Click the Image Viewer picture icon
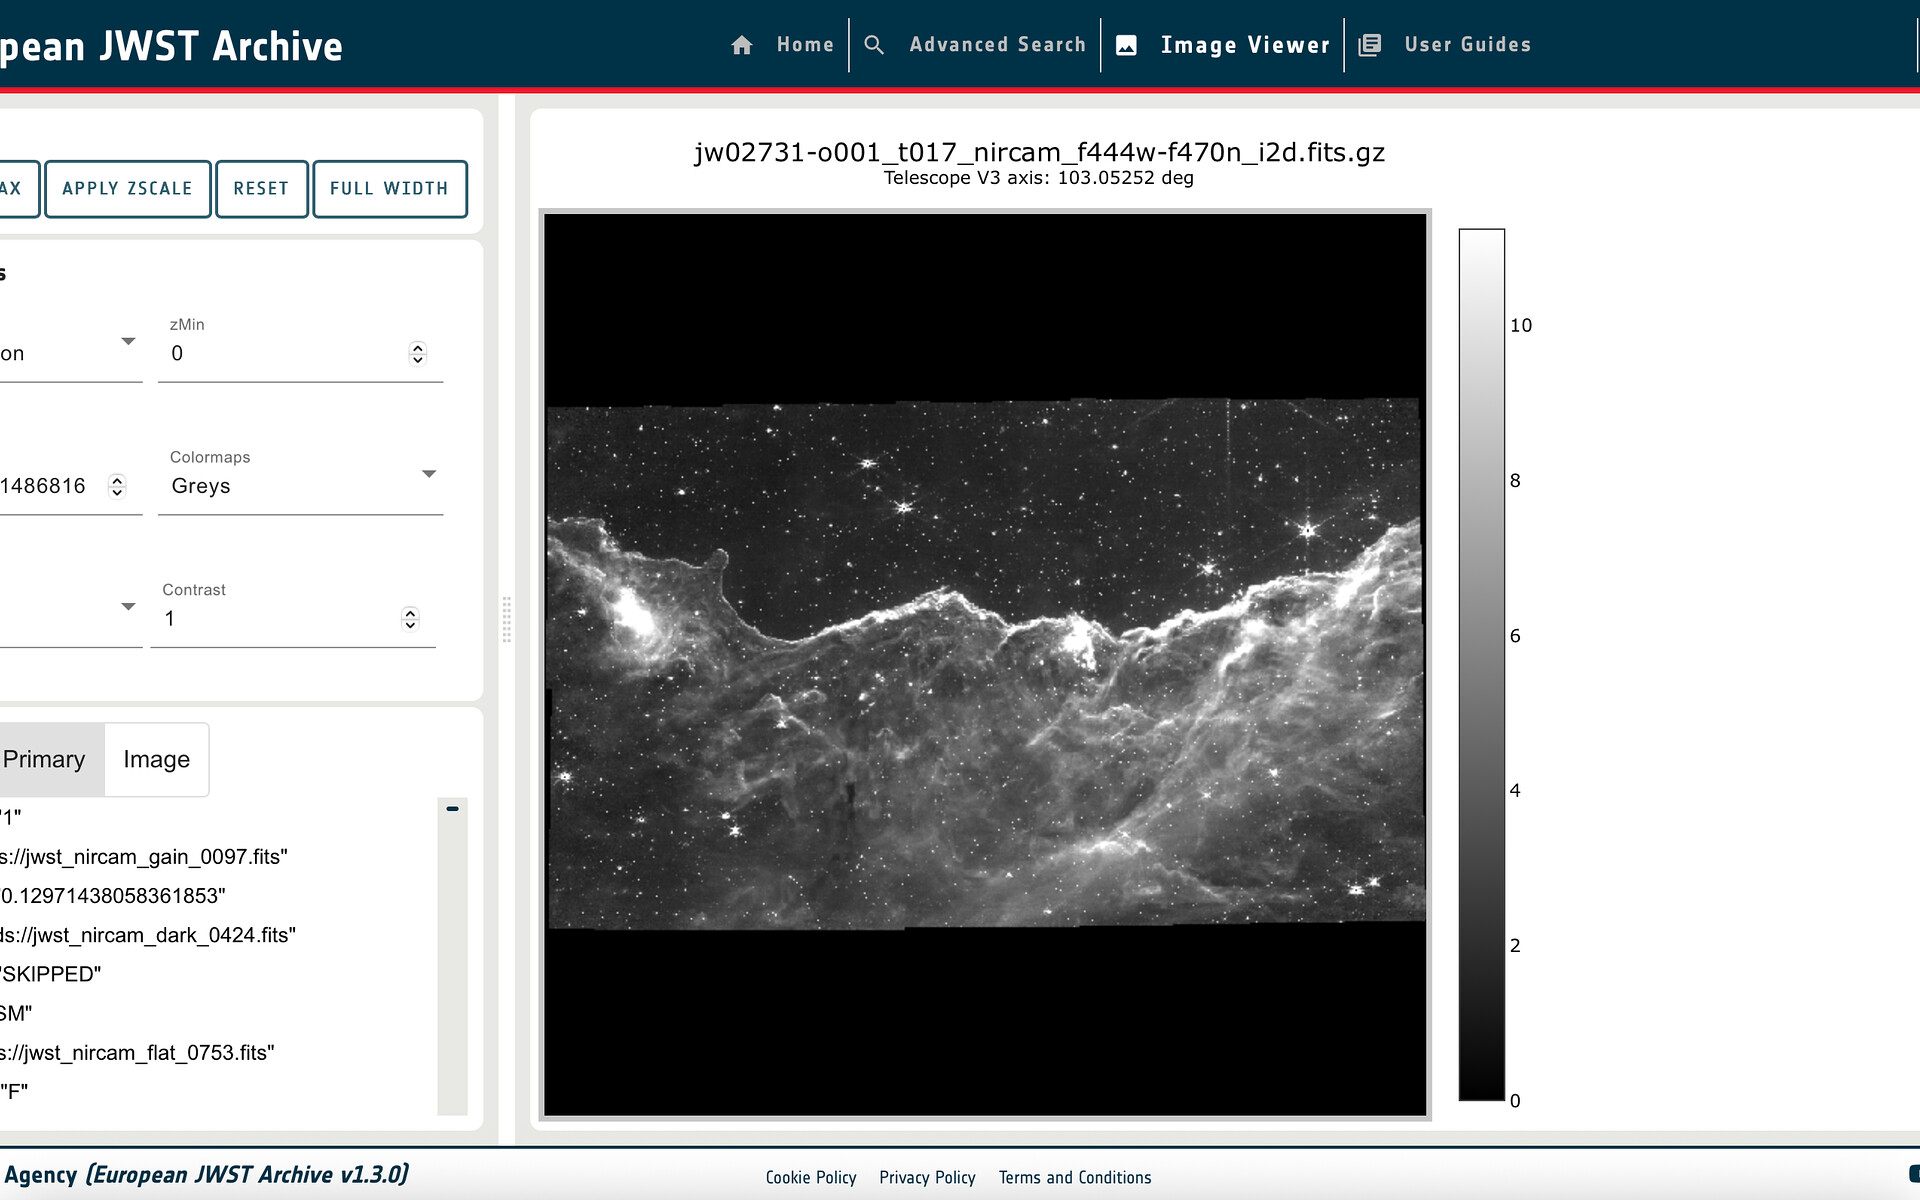 pyautogui.click(x=1126, y=45)
